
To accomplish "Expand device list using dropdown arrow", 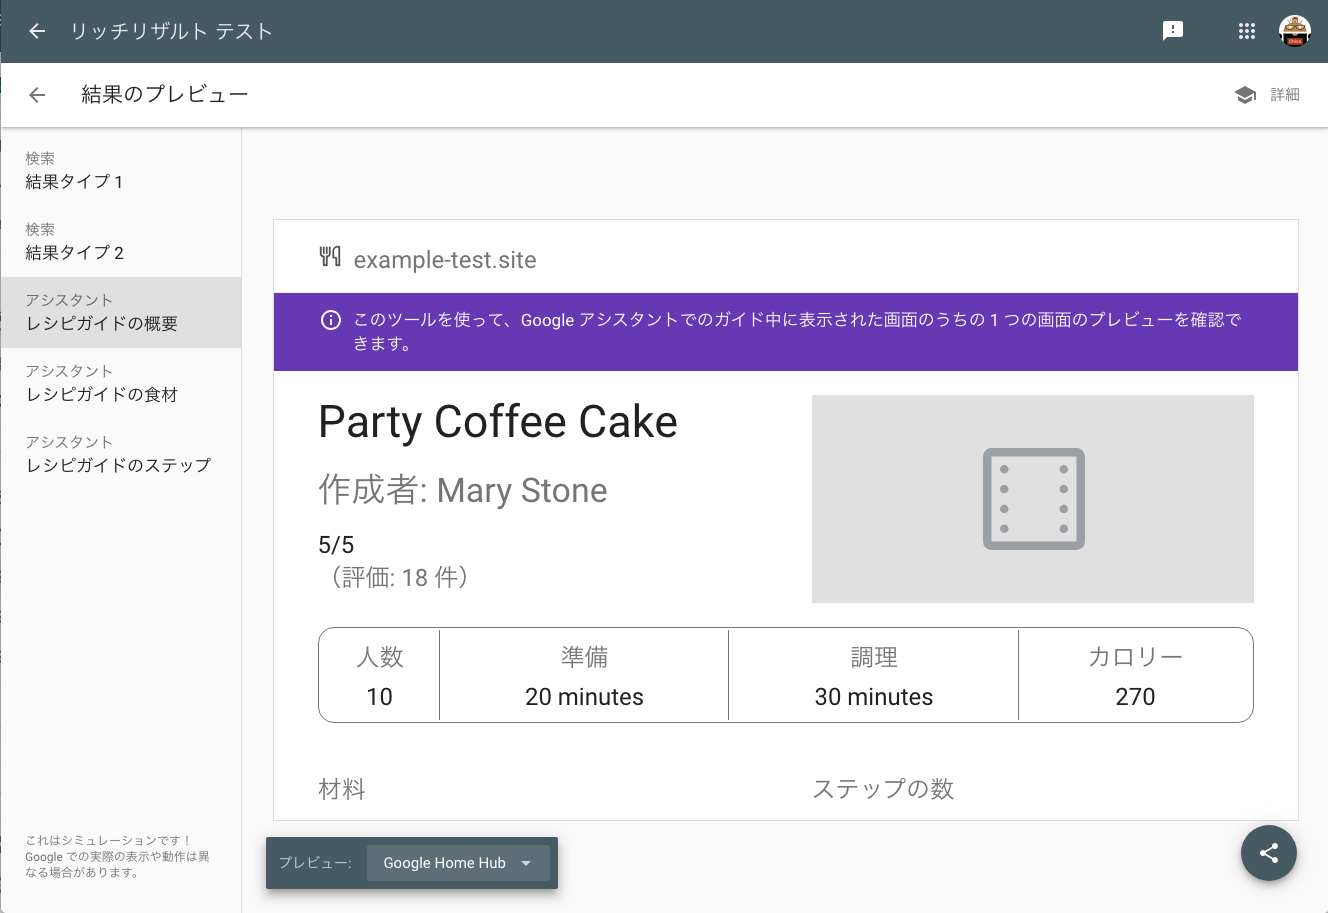I will click(526, 863).
